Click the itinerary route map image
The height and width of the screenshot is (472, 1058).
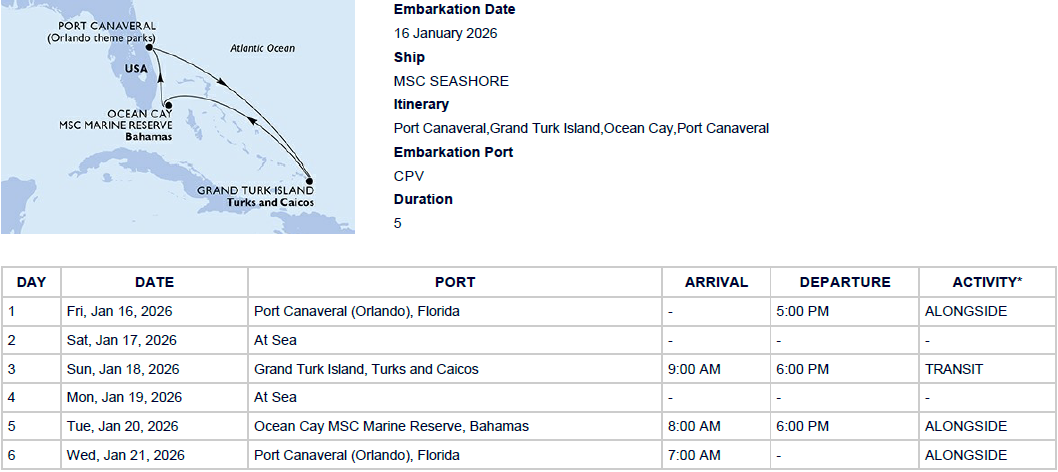(x=177, y=117)
